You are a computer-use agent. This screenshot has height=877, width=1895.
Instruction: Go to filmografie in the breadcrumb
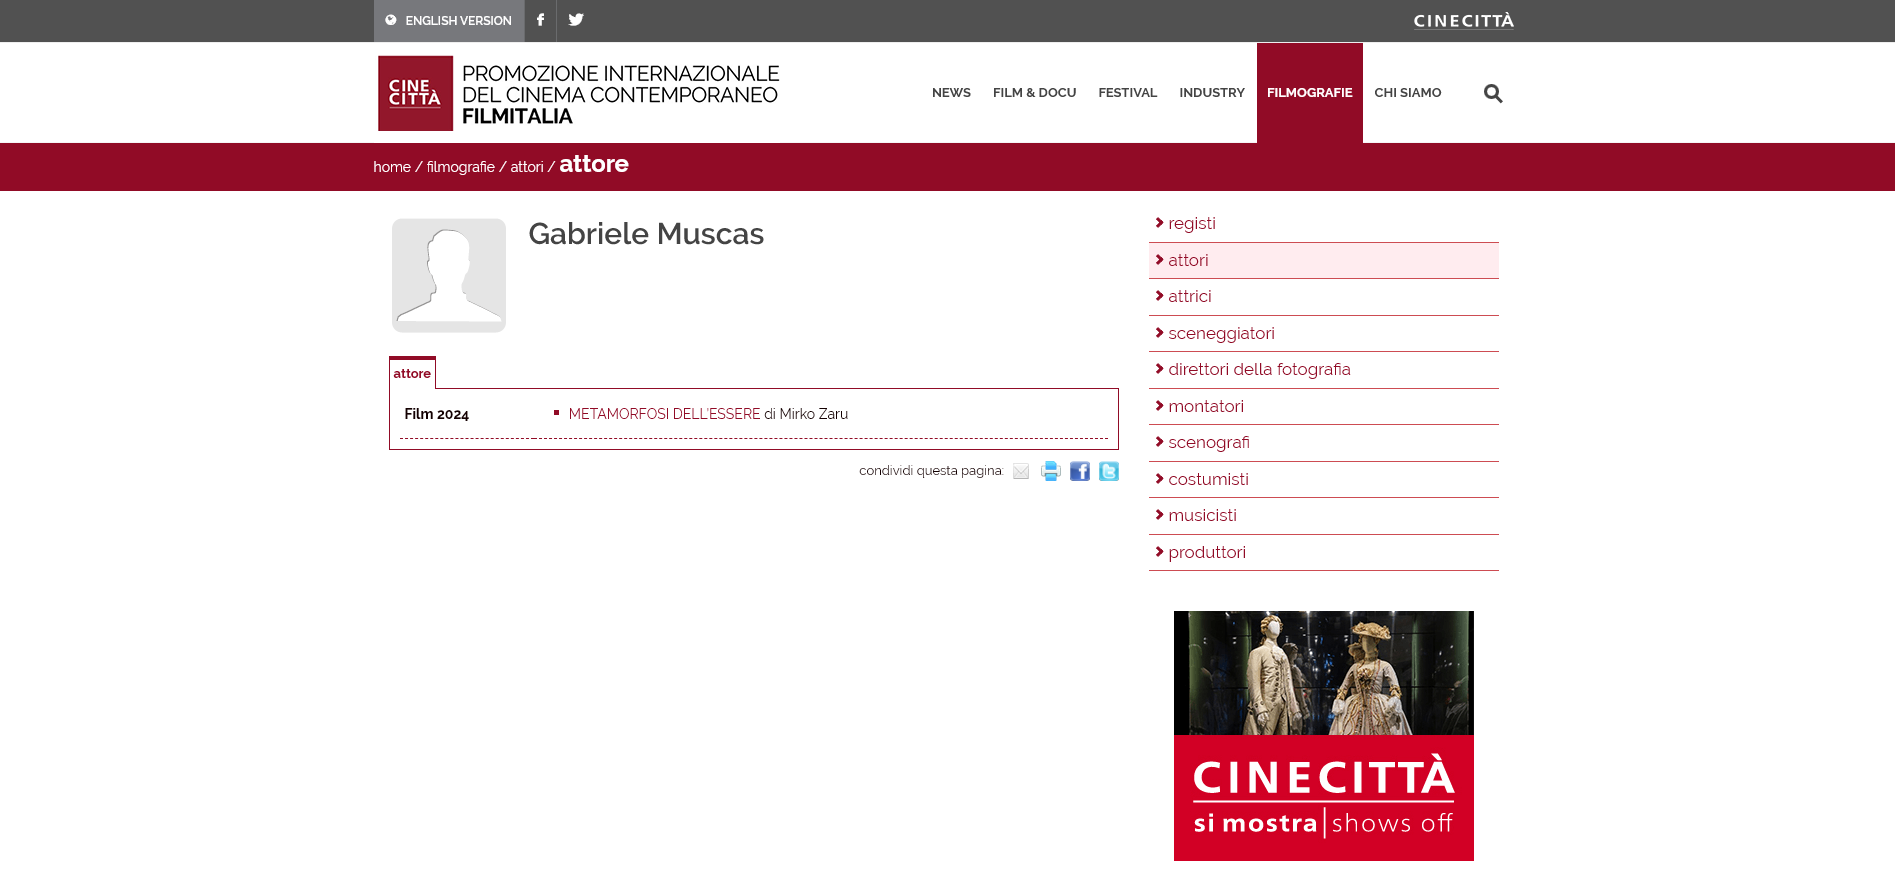(461, 167)
